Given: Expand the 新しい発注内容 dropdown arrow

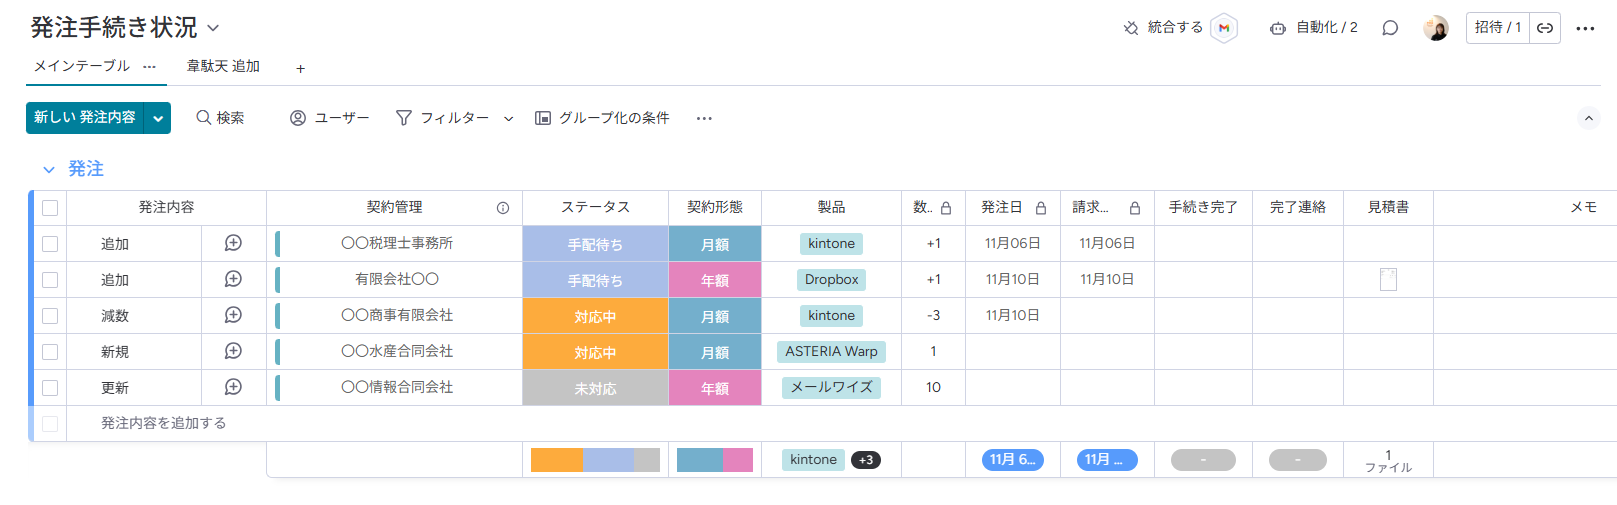Looking at the screenshot, I should pos(158,118).
